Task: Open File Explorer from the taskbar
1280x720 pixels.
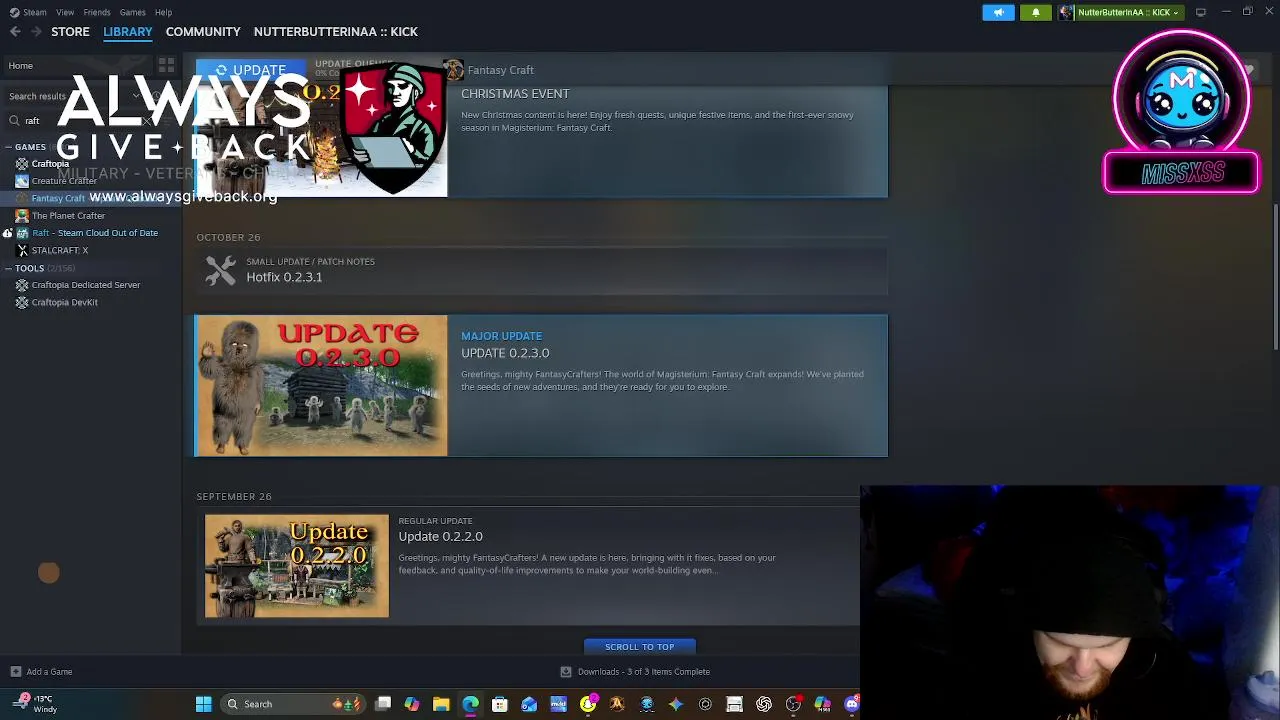Action: pos(441,704)
